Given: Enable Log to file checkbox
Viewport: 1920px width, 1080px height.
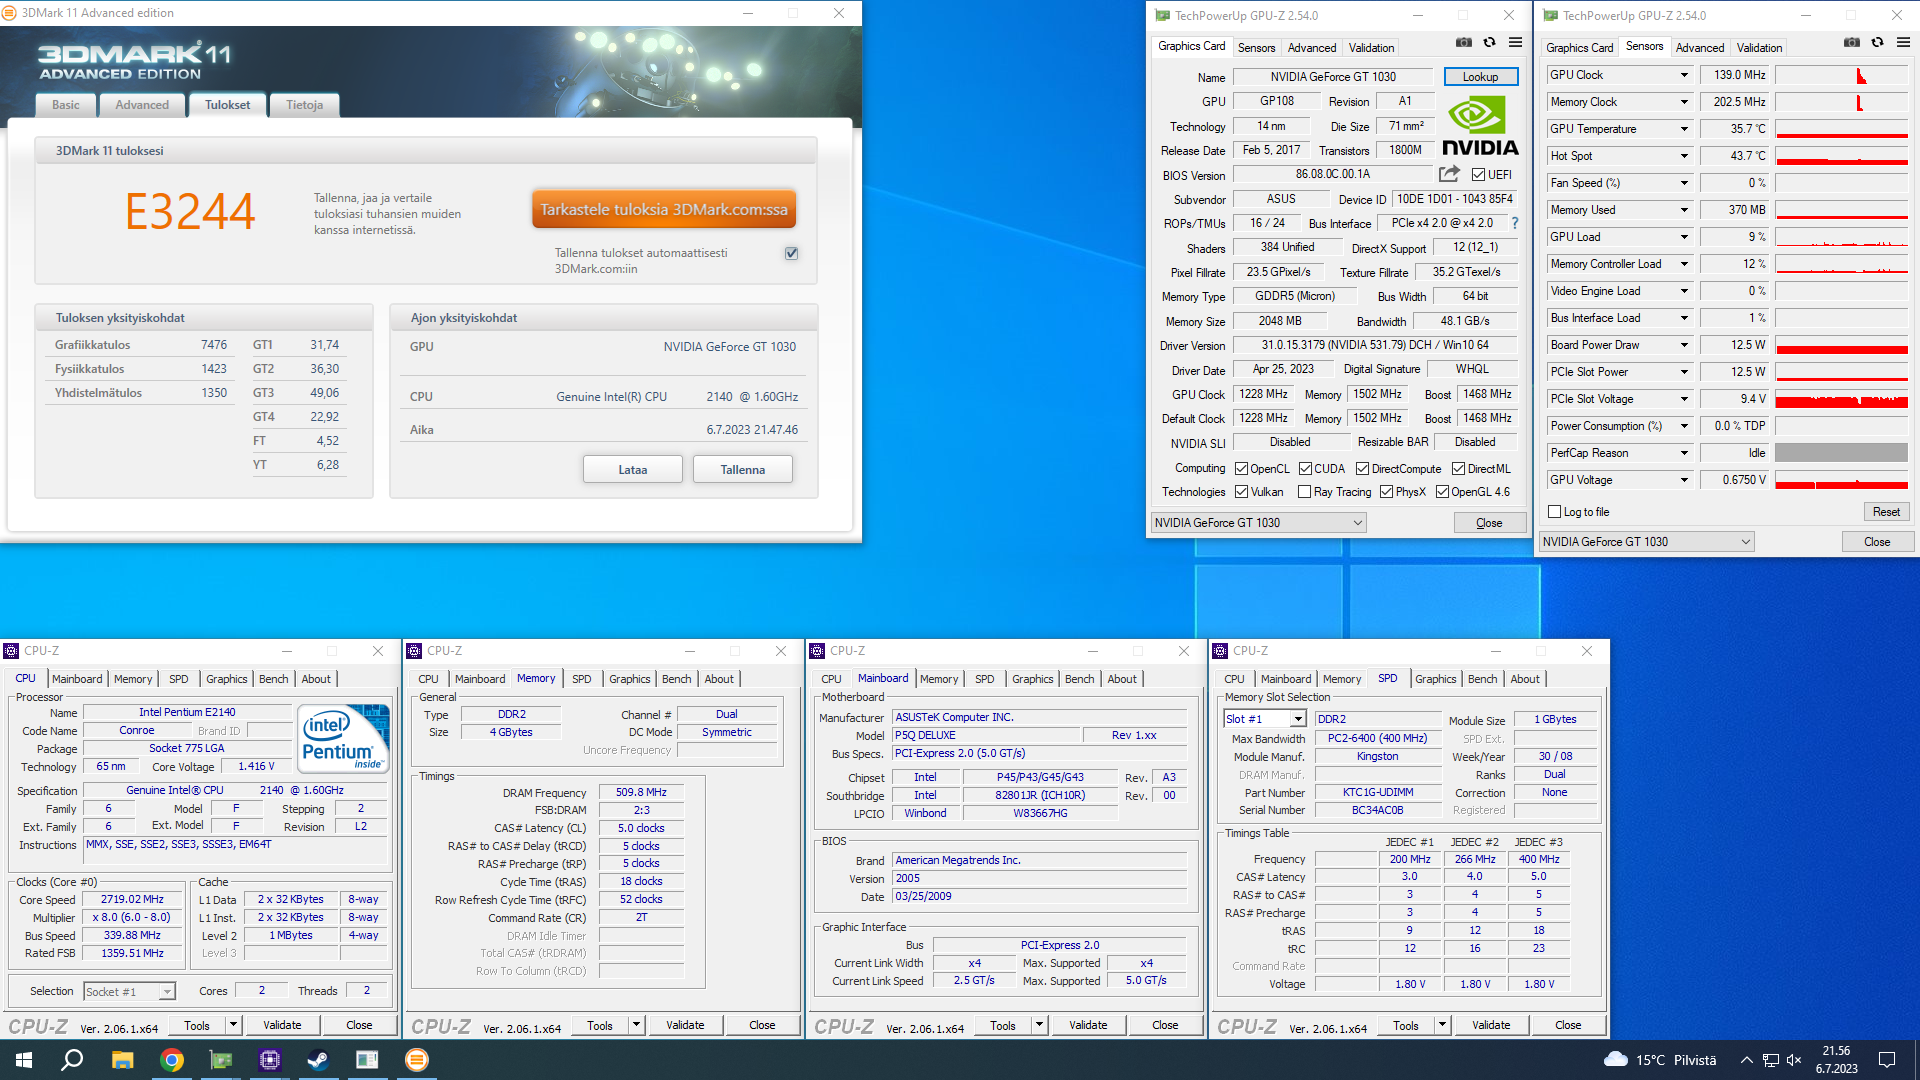Looking at the screenshot, I should (x=1554, y=512).
